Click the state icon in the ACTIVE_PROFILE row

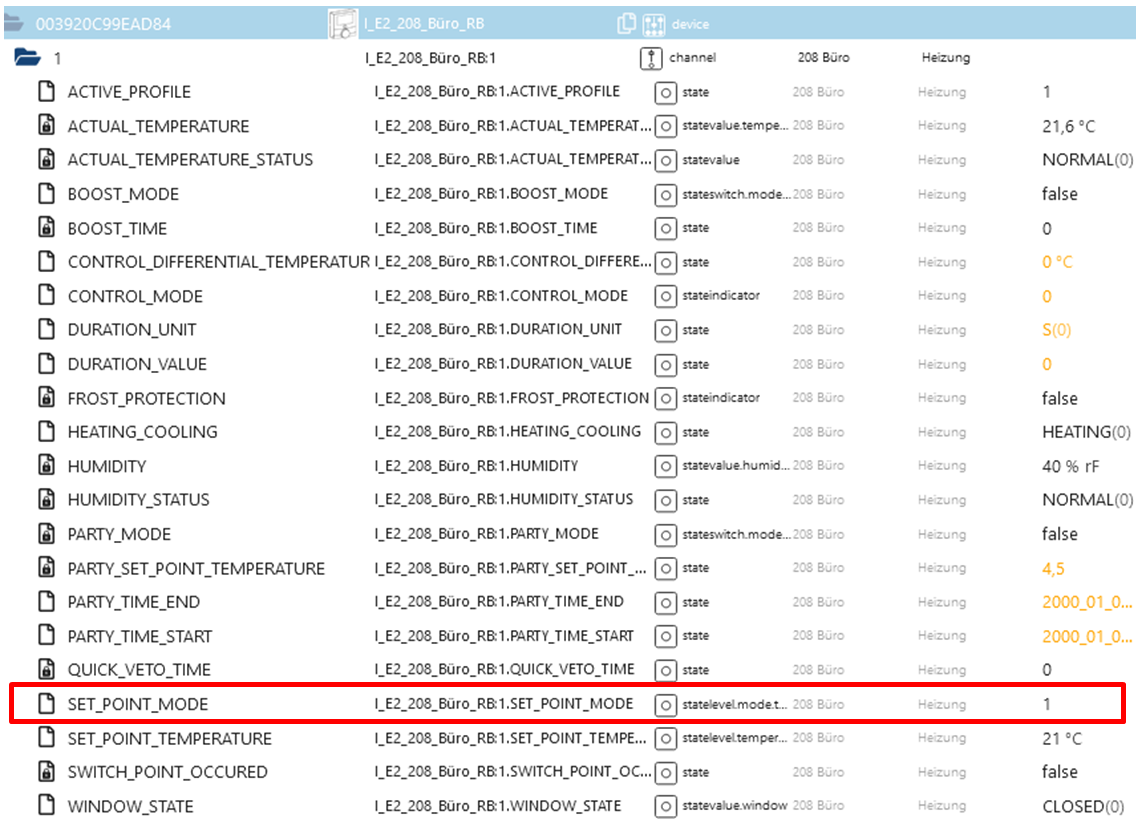(x=665, y=93)
